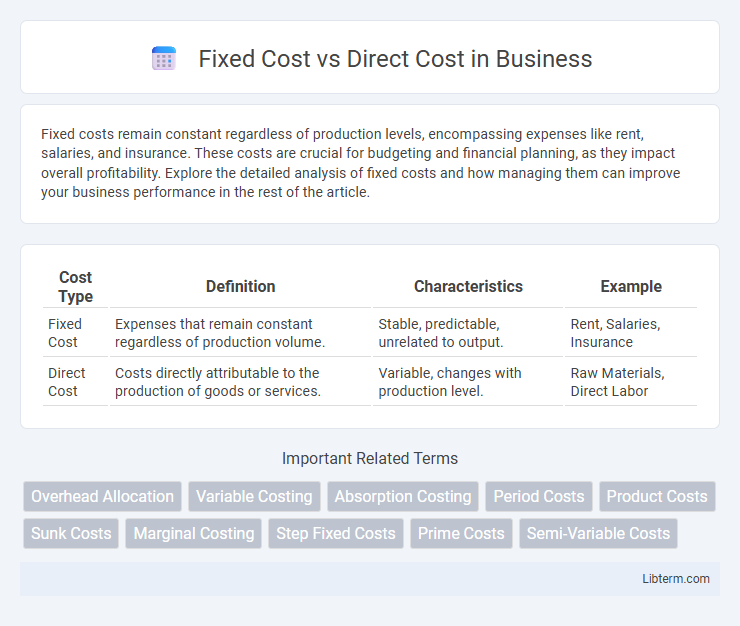Click the Important Related Terms heading

point(370,458)
